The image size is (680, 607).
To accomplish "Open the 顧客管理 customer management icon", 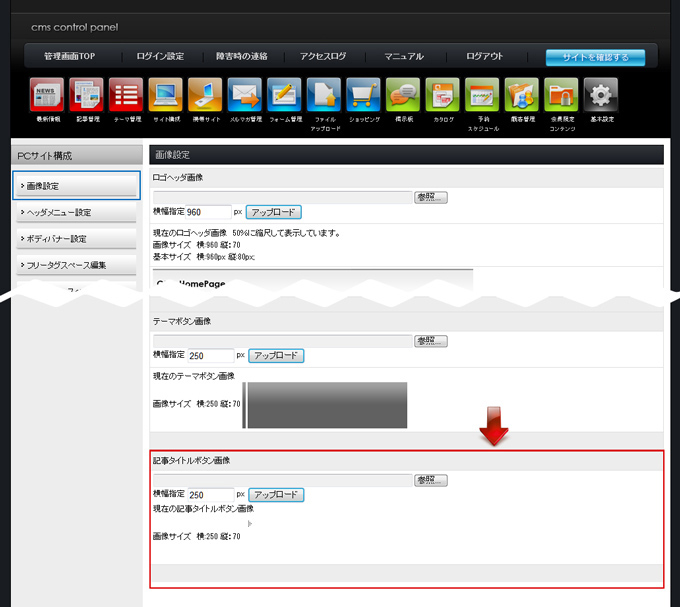I will 522,95.
